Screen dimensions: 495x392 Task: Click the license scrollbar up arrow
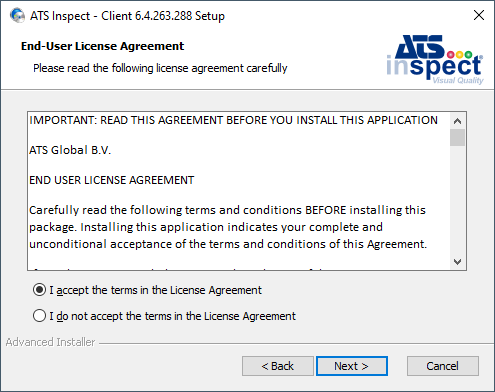pyautogui.click(x=457, y=121)
